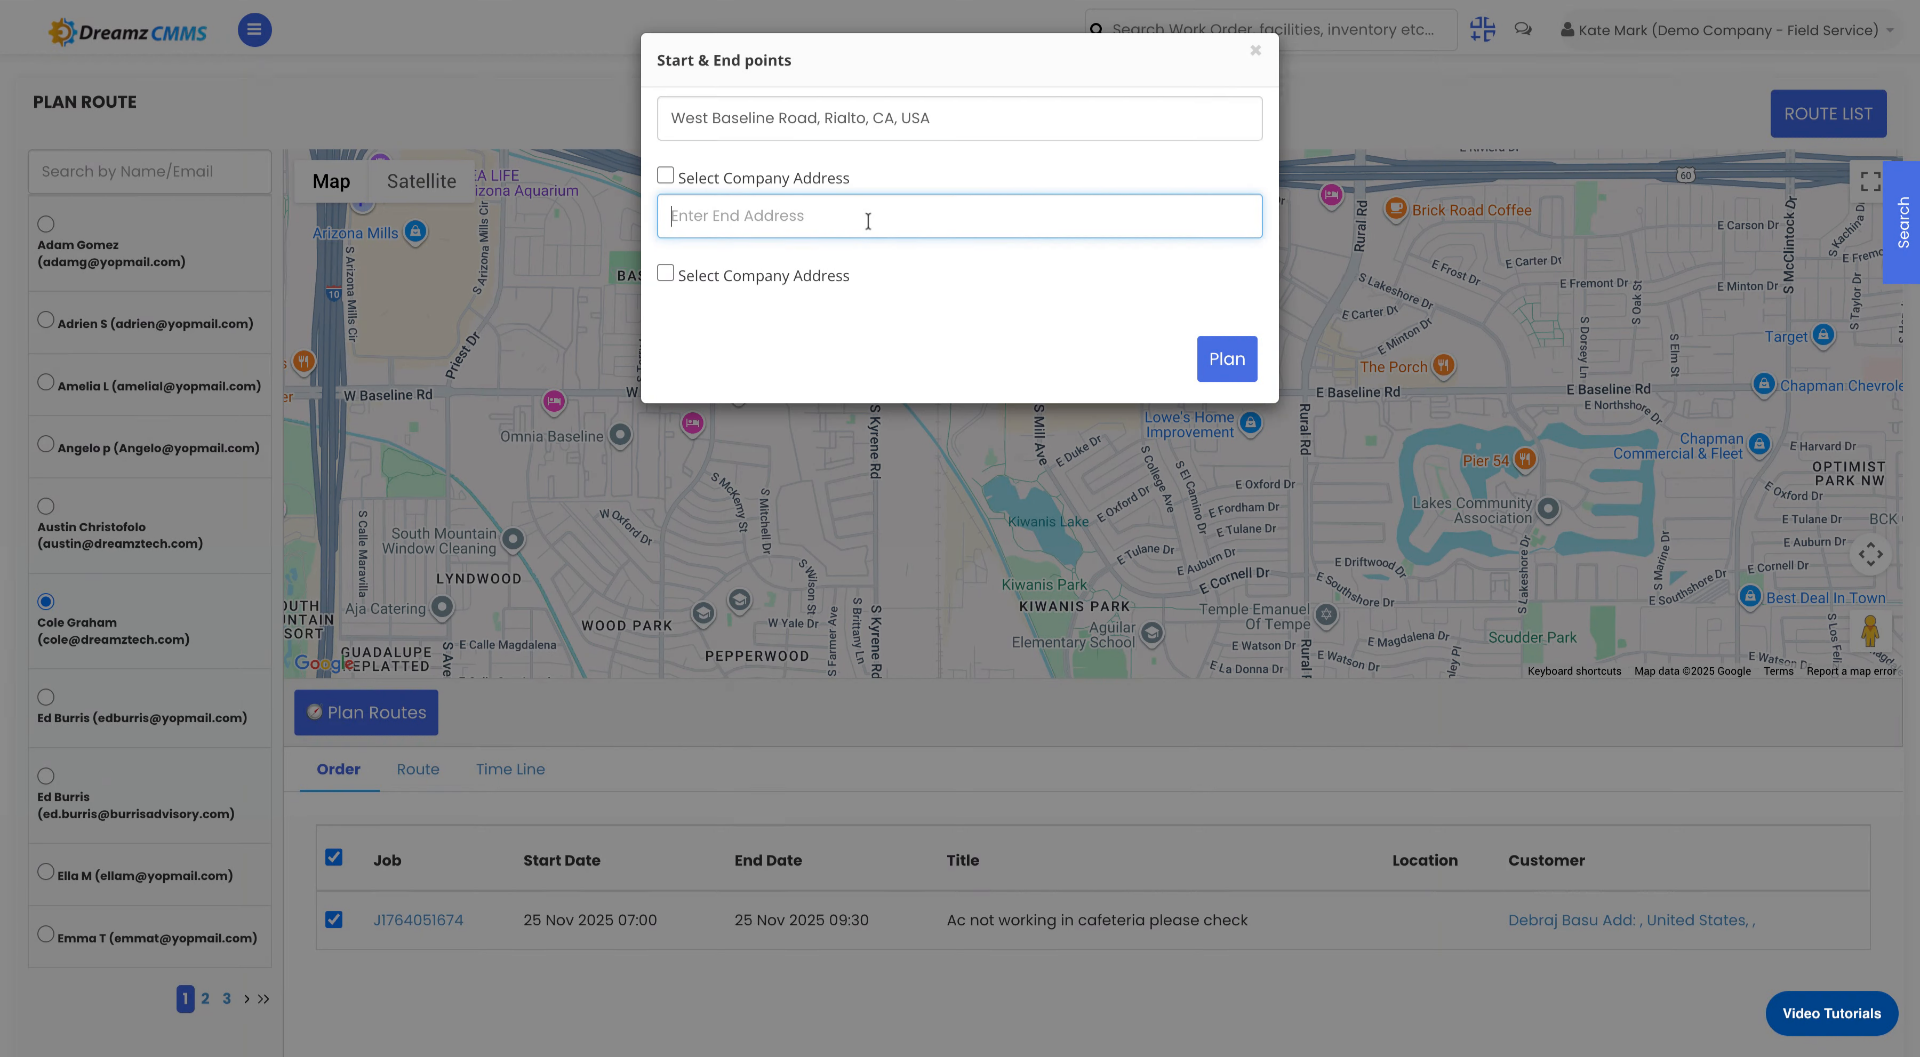
Task: Click the Plan Routes button
Action: [366, 712]
